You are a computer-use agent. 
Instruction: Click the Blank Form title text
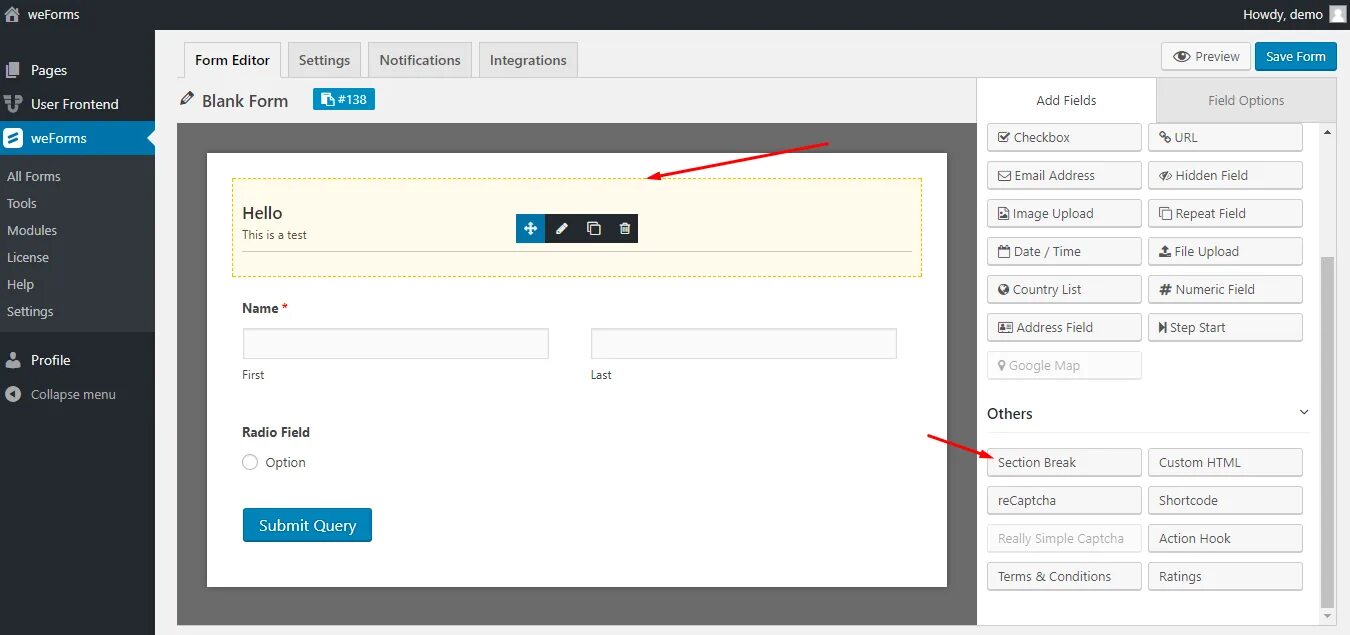(245, 101)
